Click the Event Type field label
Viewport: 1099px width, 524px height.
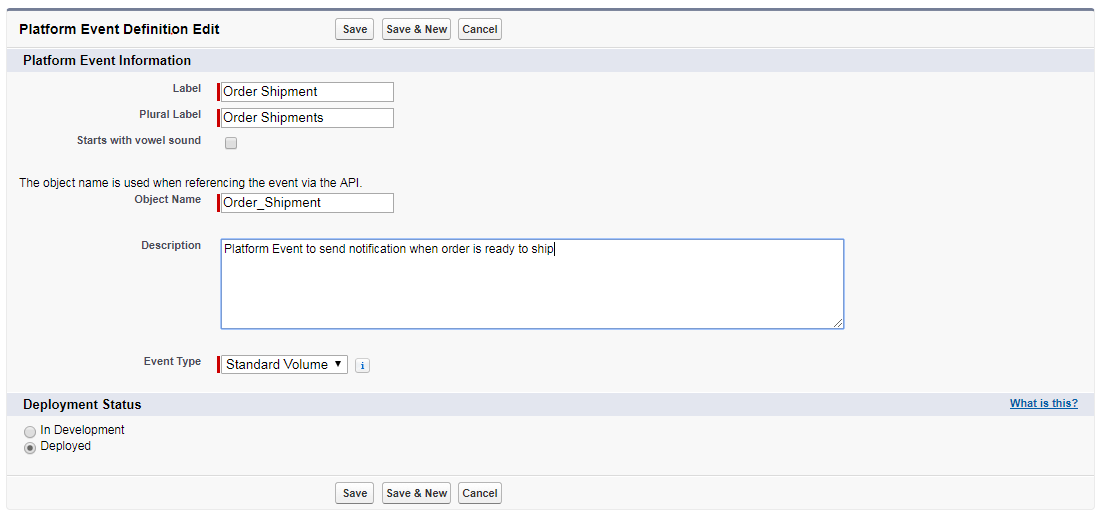pos(172,361)
